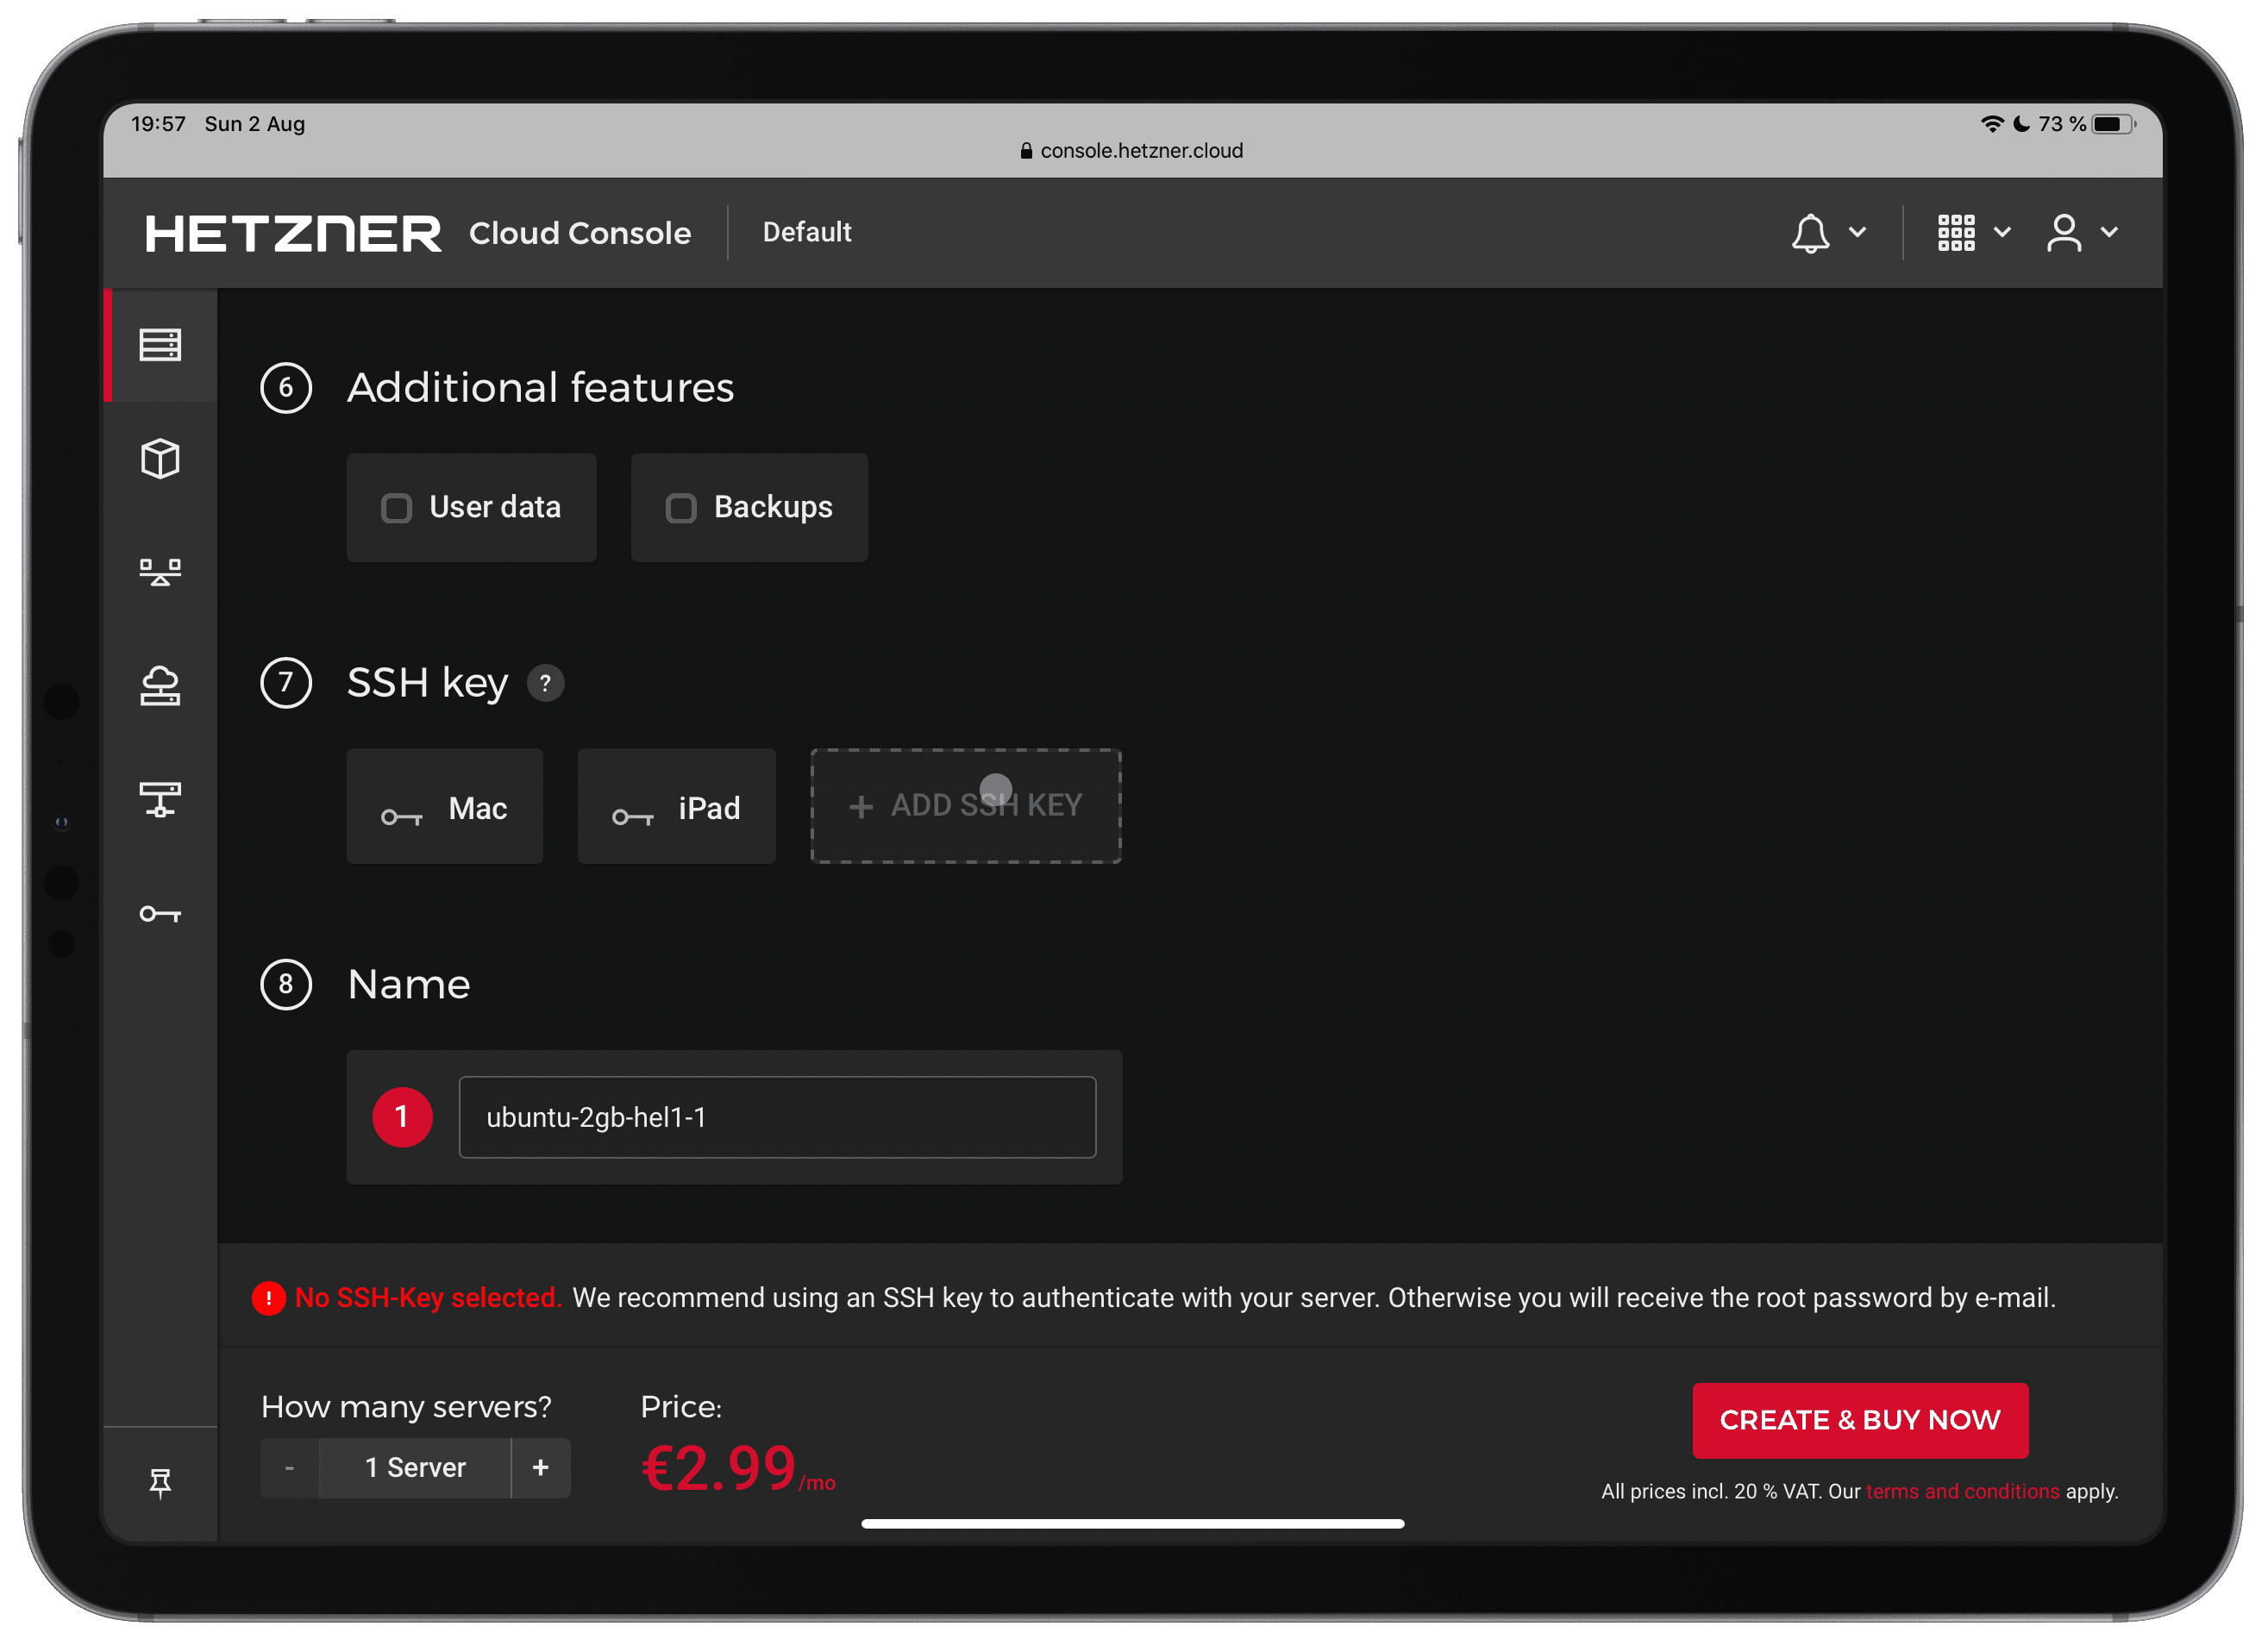Click the Cloud Console title
This screenshot has width=2268, height=1645.
[x=580, y=233]
